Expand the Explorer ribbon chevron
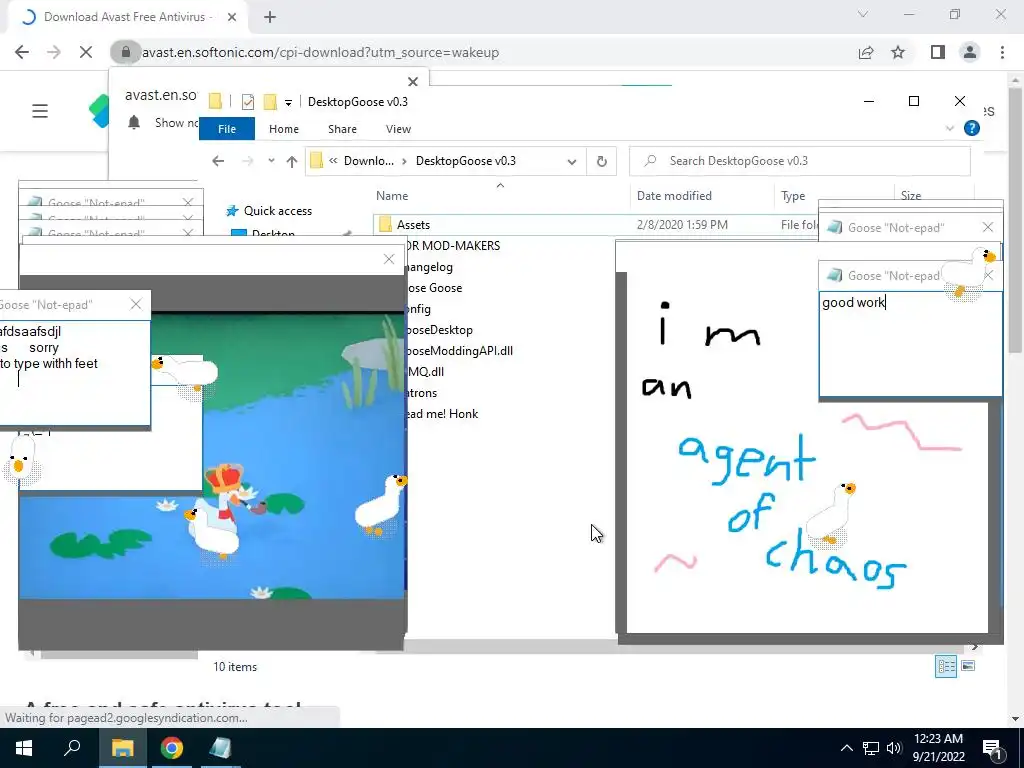The width and height of the screenshot is (1024, 768). point(950,129)
